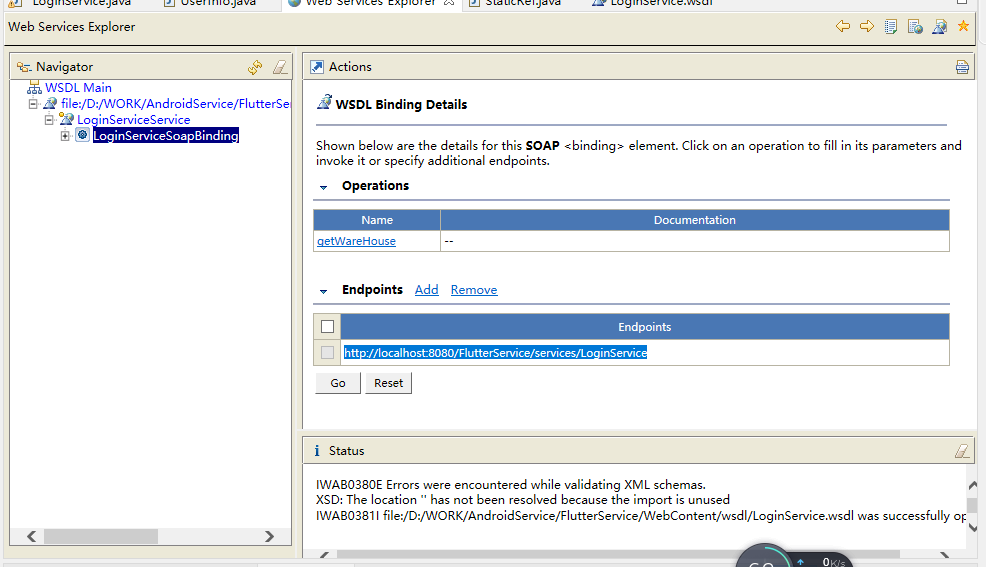Click the Status pane scroll-up arrow
The width and height of the screenshot is (986, 567).
coord(973,485)
